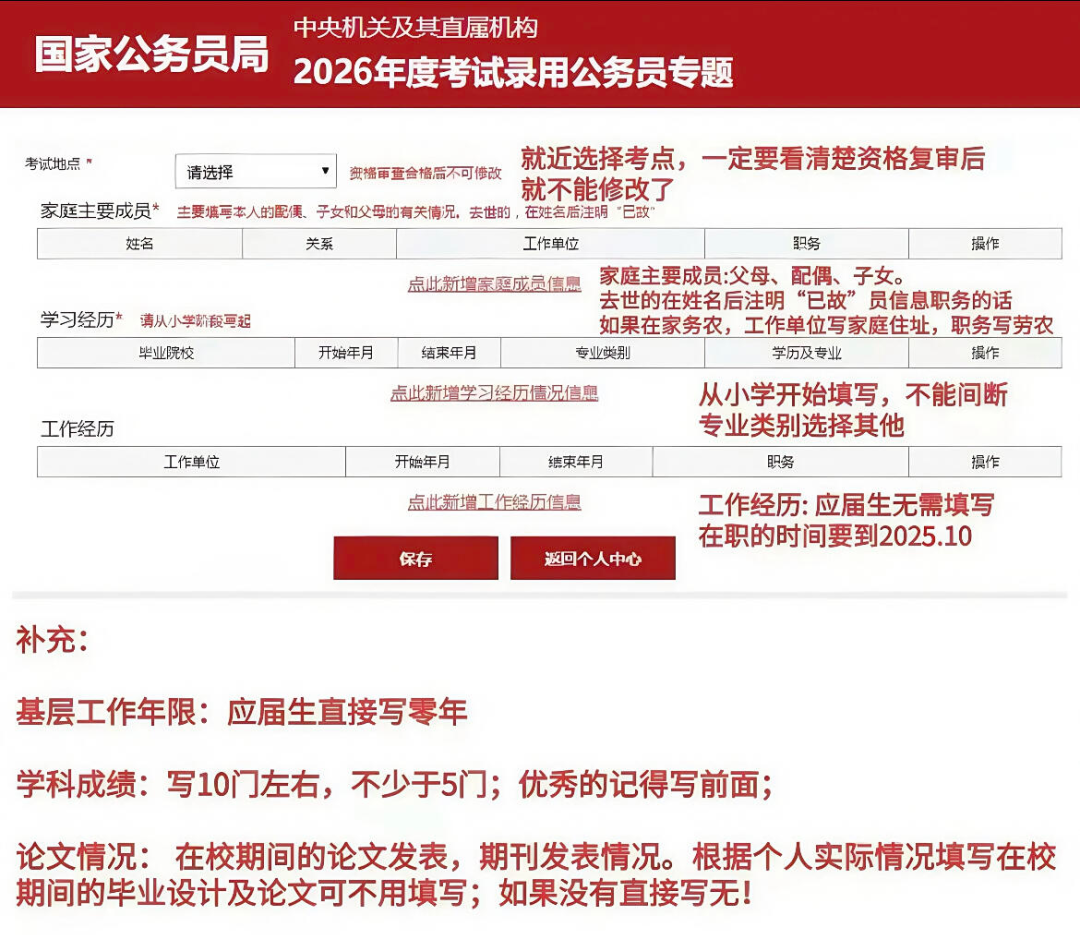The width and height of the screenshot is (1080, 935).
Task: Click the 操作 column in work experience table
Action: (x=986, y=461)
